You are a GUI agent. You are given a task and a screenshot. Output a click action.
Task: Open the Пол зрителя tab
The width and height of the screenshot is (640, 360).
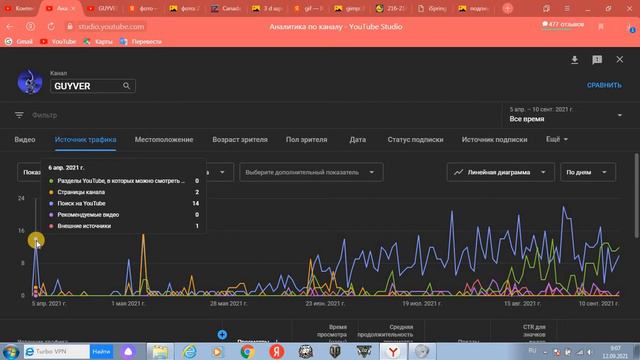[x=307, y=140]
